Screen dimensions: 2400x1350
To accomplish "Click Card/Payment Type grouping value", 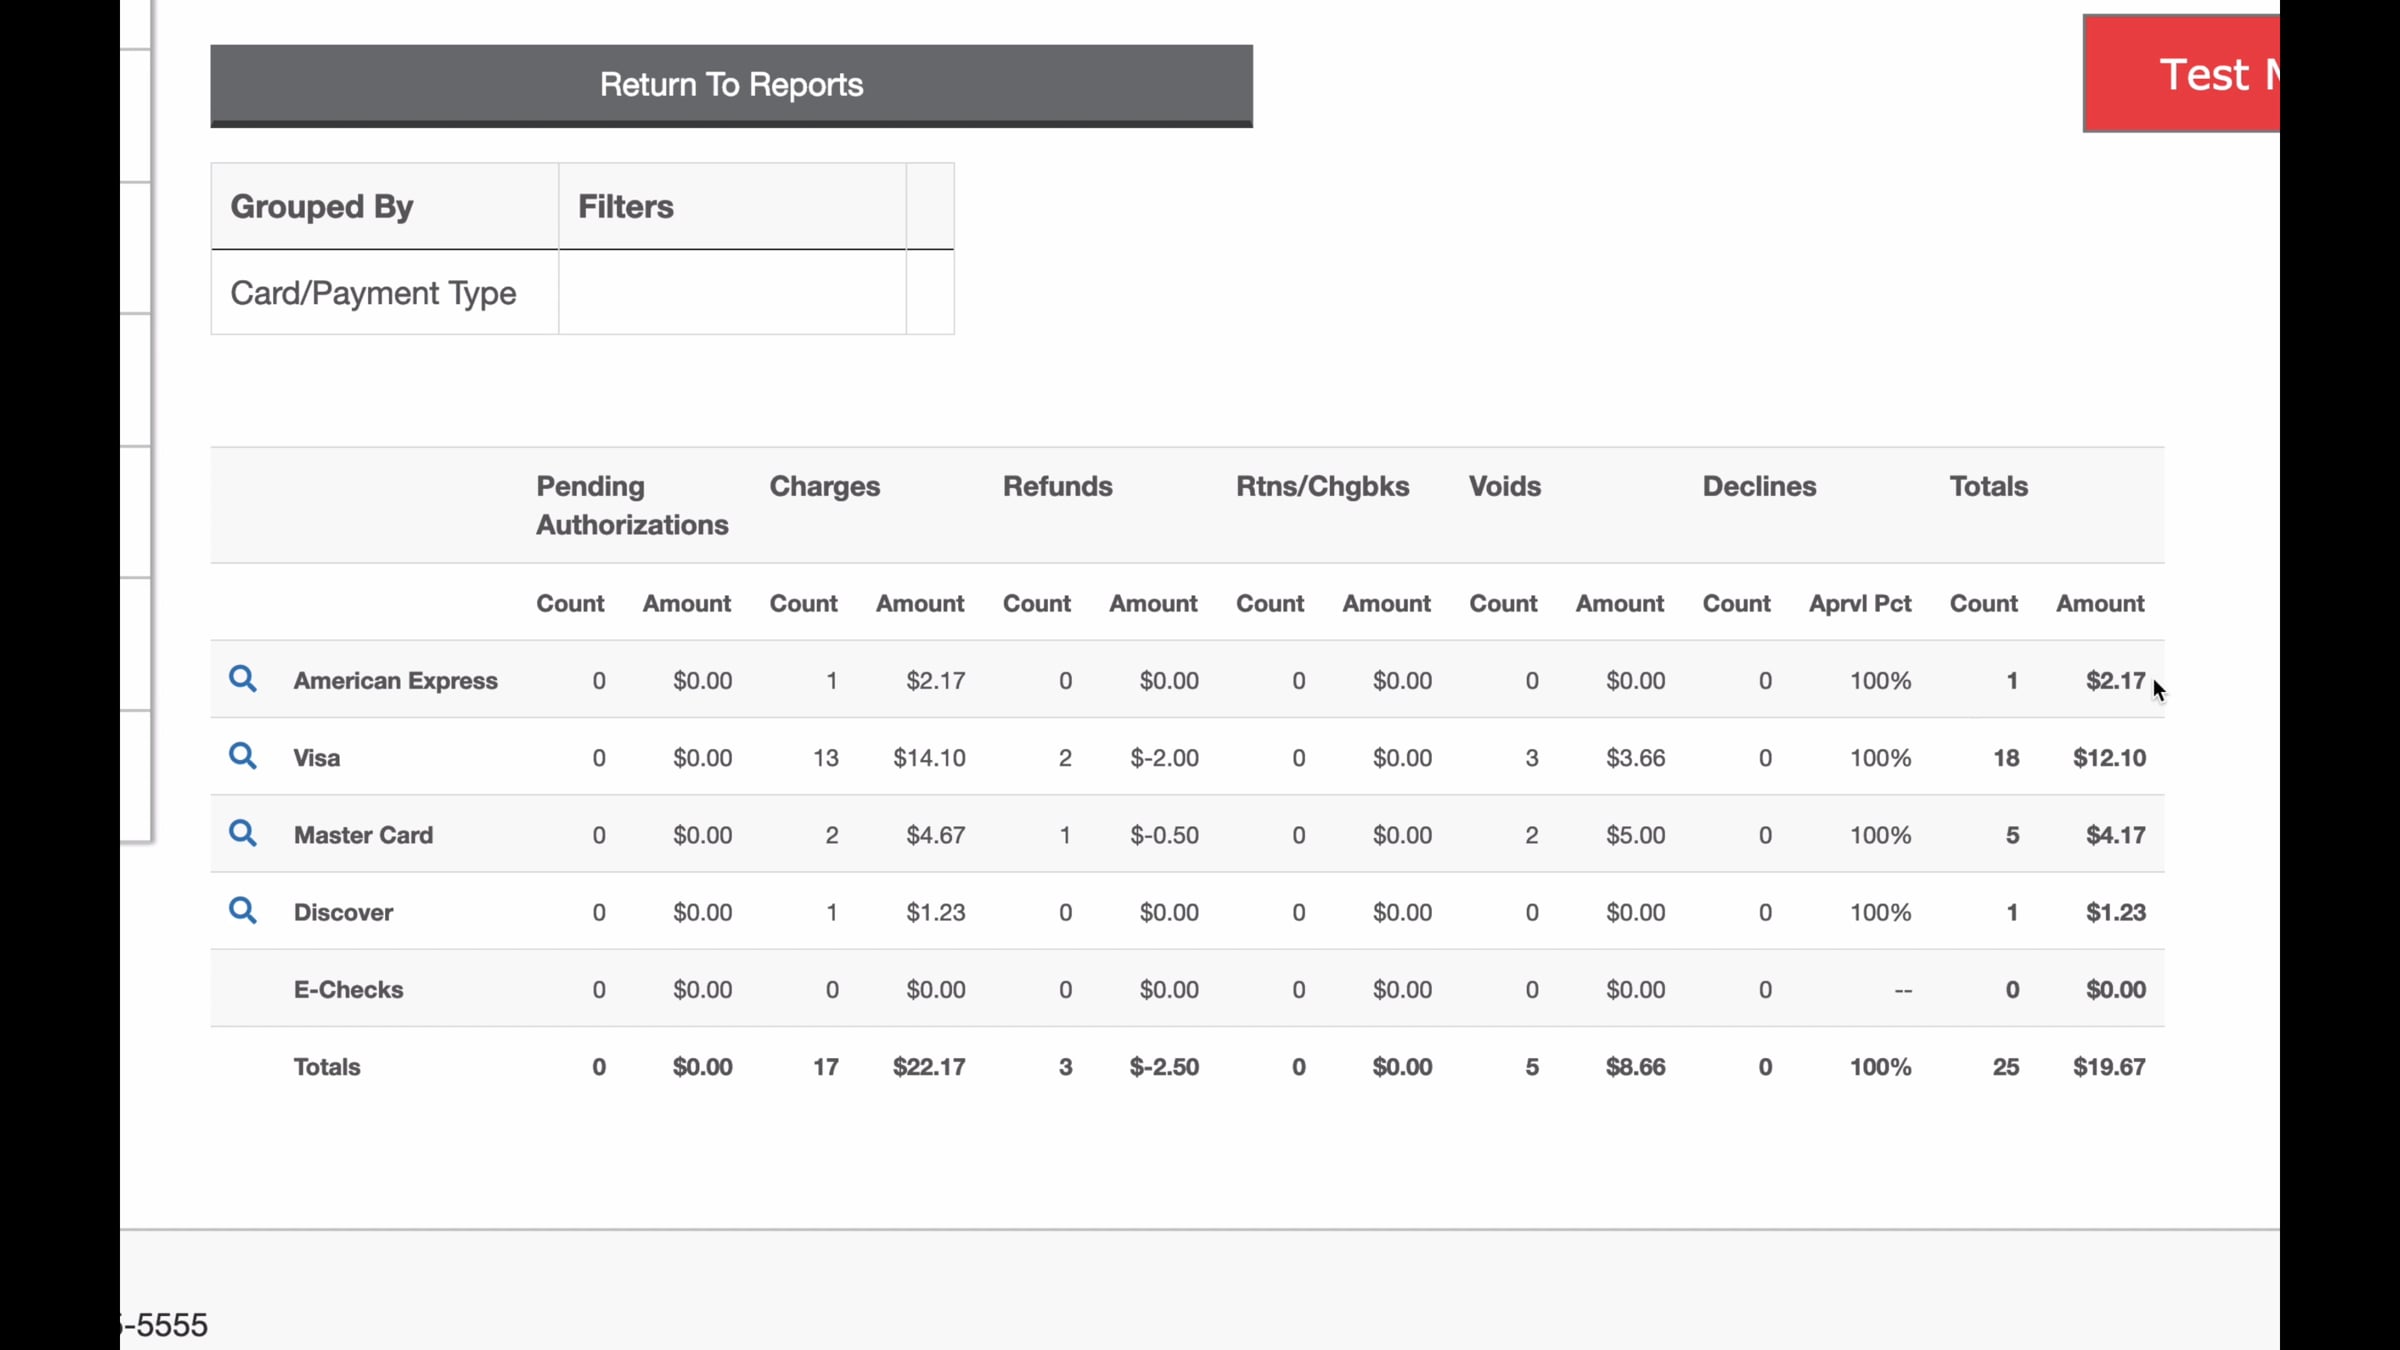I will click(x=373, y=293).
